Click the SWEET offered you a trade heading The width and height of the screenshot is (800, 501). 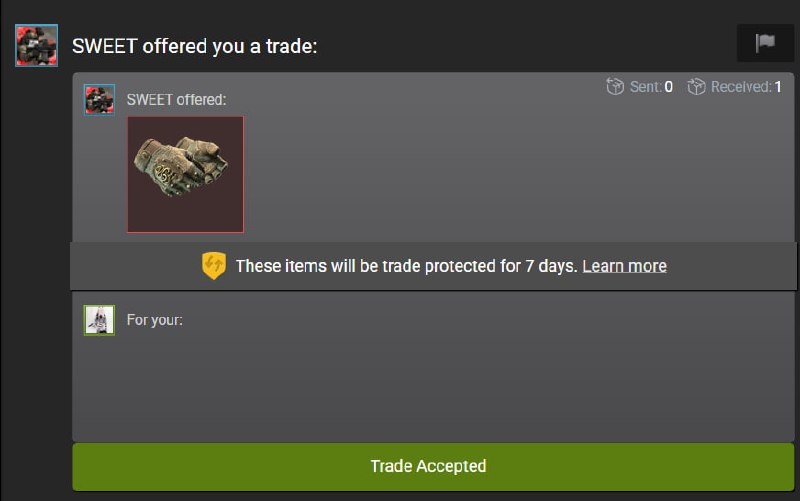pyautogui.click(x=194, y=46)
